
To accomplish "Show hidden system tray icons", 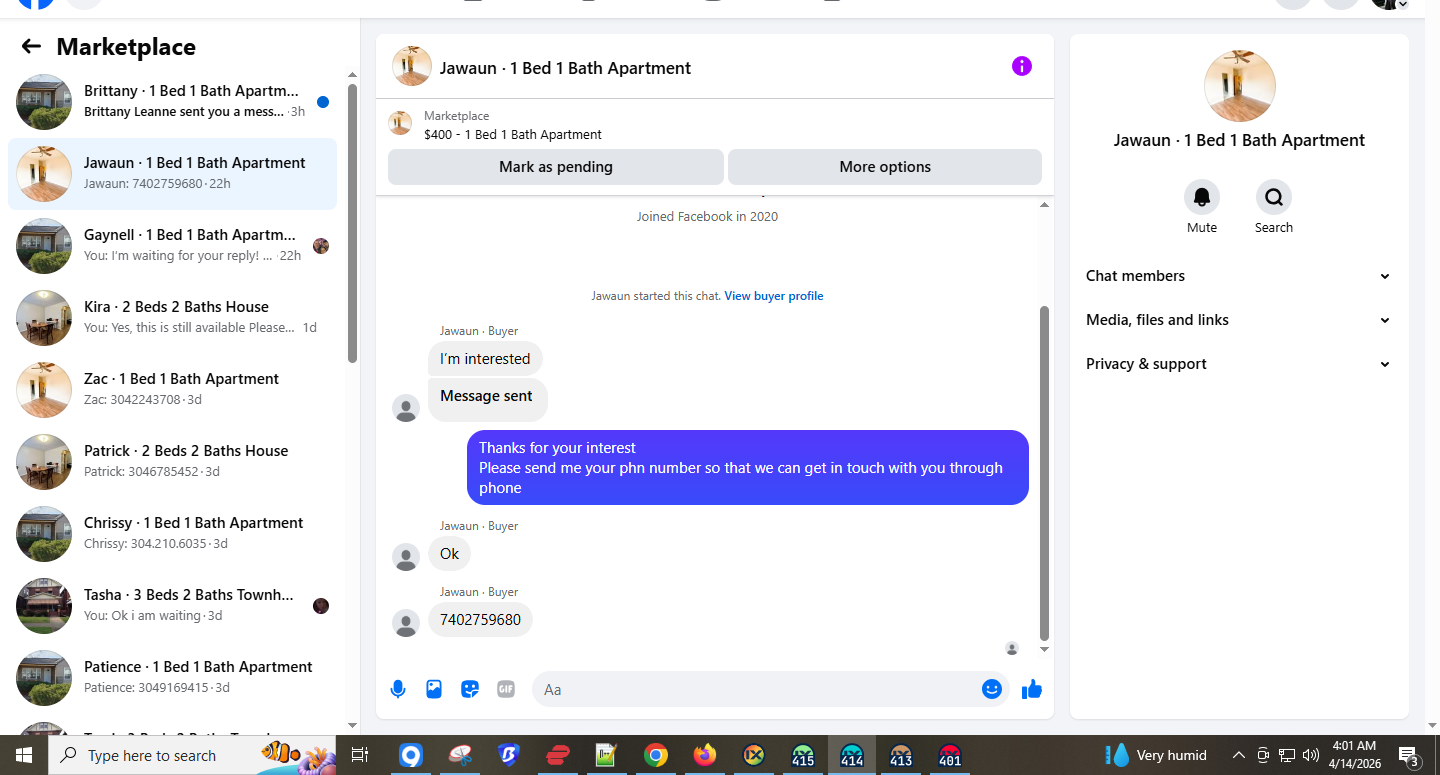I will point(1238,755).
